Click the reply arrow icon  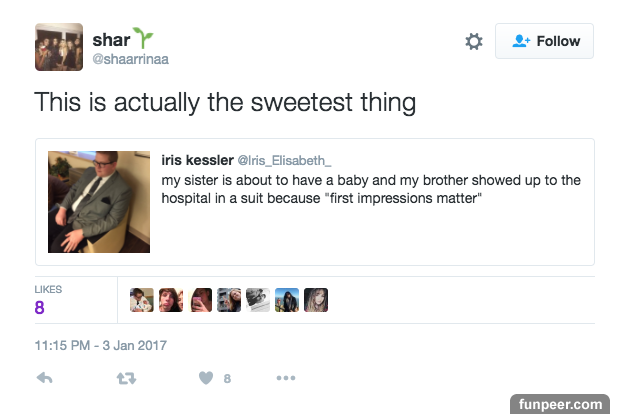(44, 378)
